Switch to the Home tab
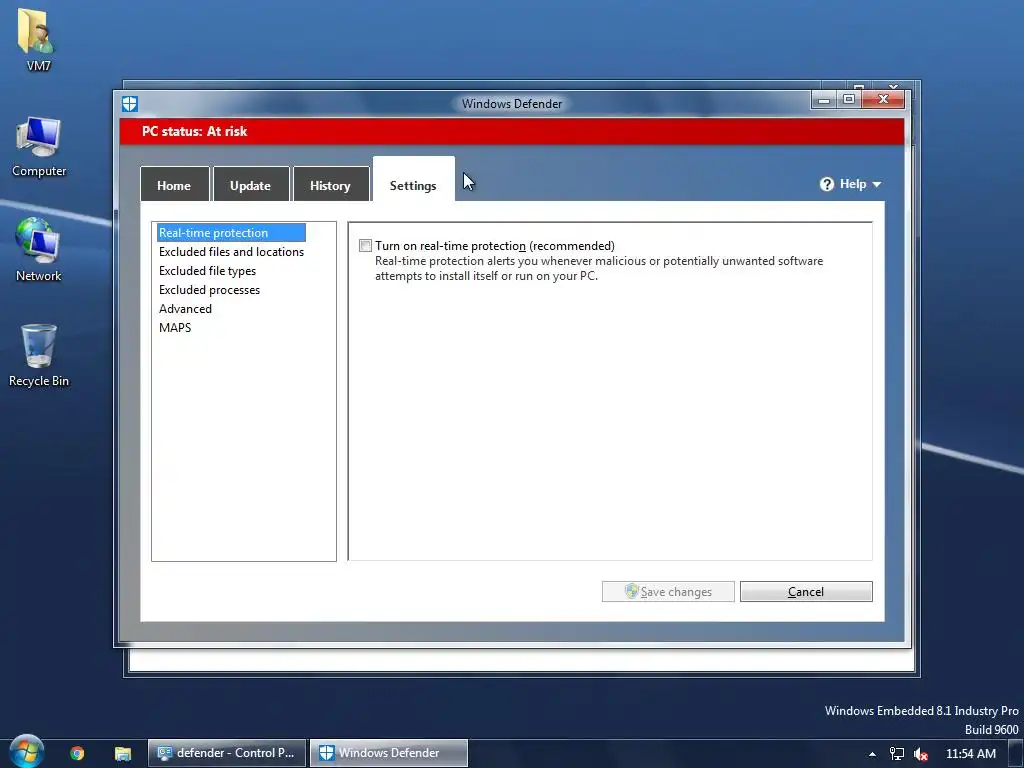This screenshot has width=1024, height=768. point(174,185)
